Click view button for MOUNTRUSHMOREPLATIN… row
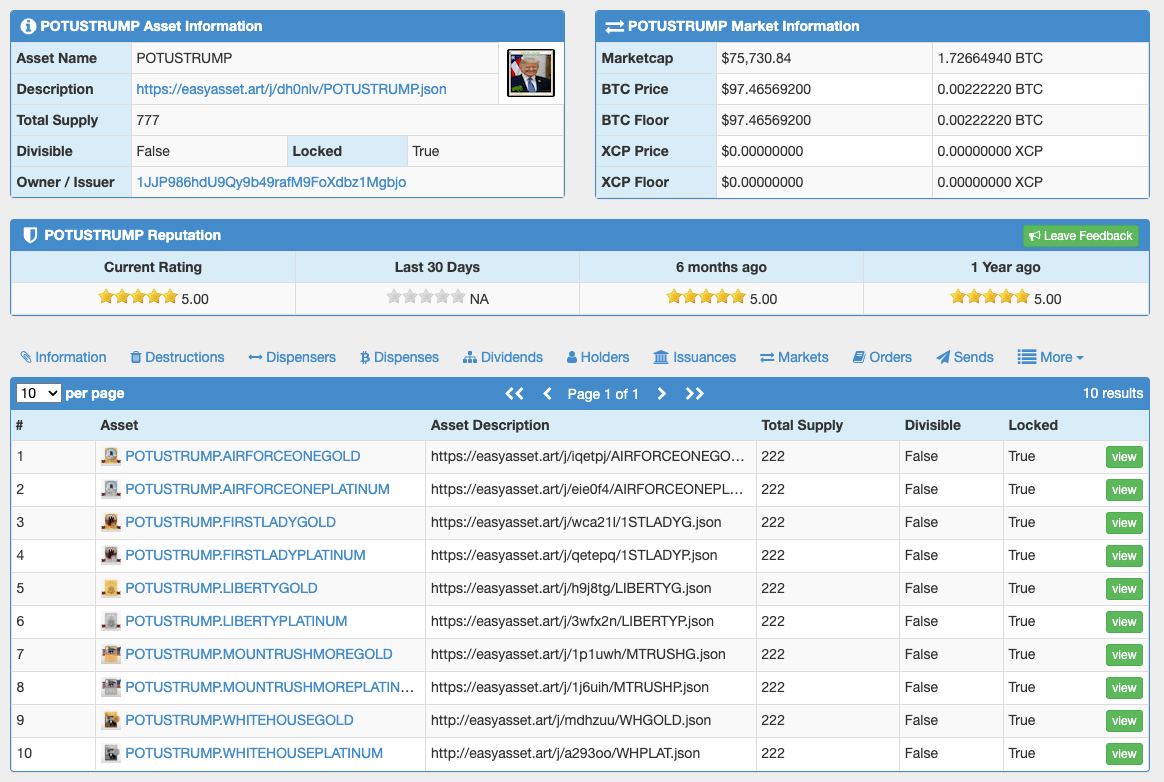Screen dimensions: 1164x782 point(1124,688)
